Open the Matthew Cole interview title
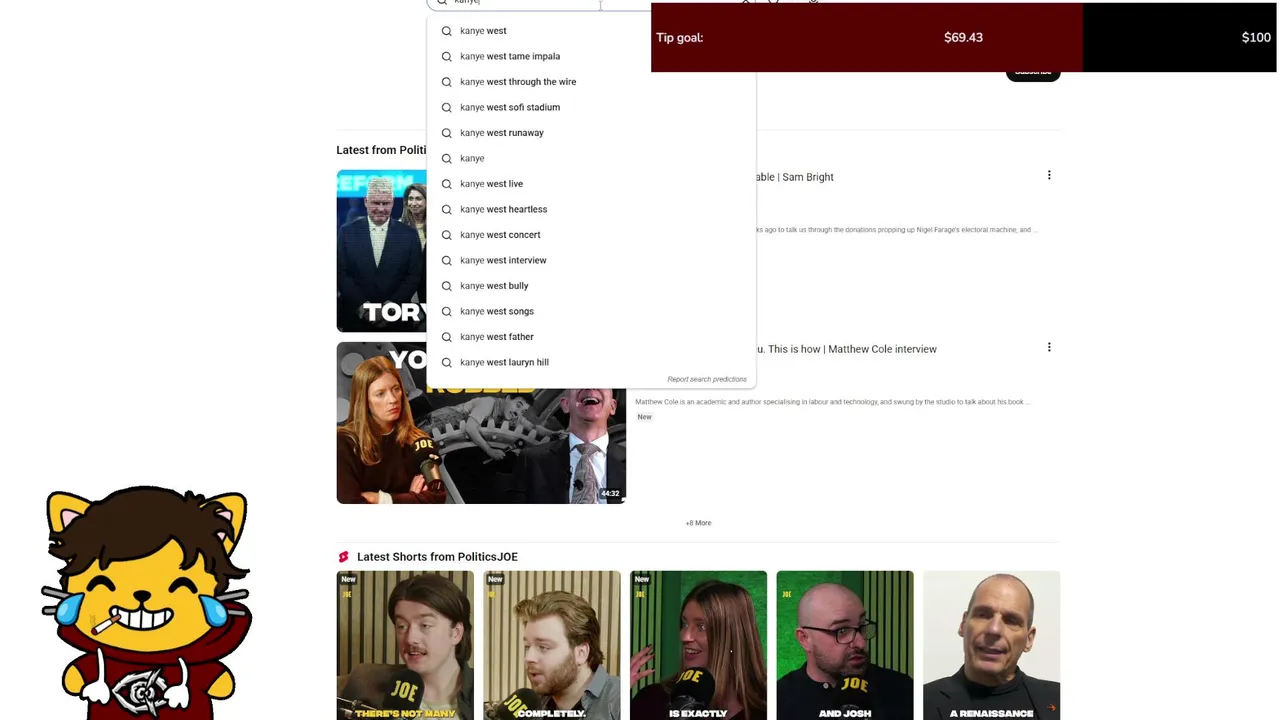The height and width of the screenshot is (720, 1280). pyautogui.click(x=847, y=349)
